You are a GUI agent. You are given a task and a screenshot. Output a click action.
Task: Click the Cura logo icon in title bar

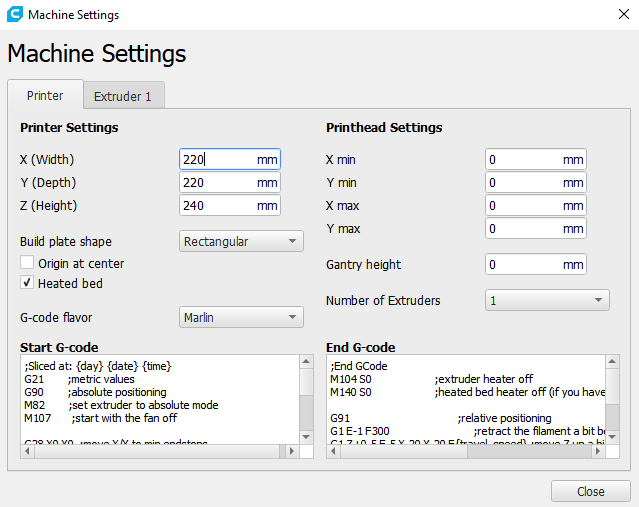(14, 15)
